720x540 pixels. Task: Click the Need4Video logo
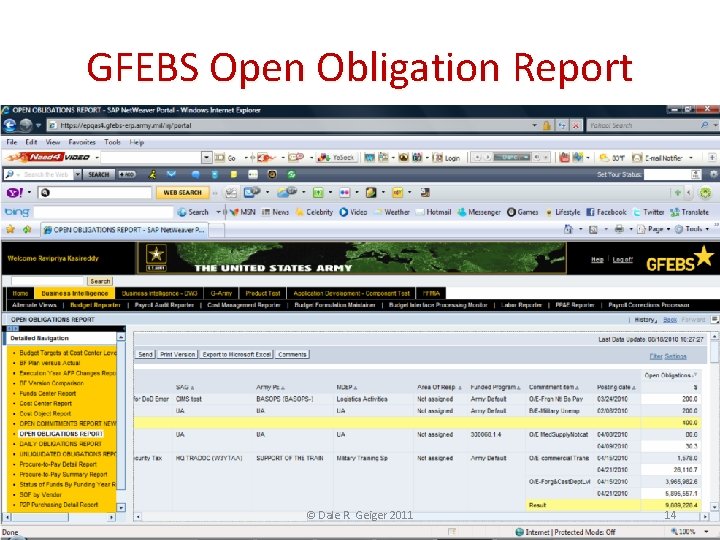[48, 158]
